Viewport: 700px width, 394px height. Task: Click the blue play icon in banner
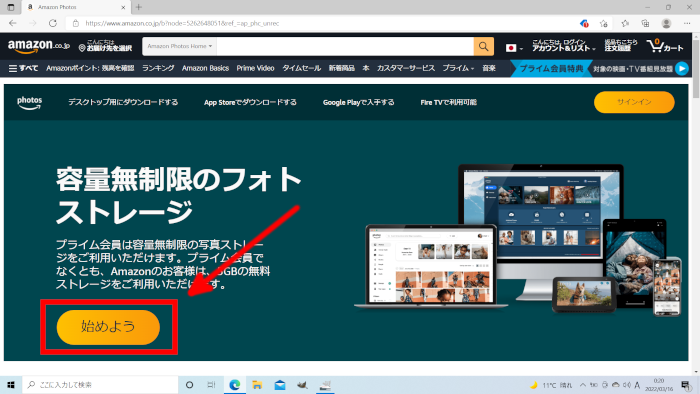[682, 69]
